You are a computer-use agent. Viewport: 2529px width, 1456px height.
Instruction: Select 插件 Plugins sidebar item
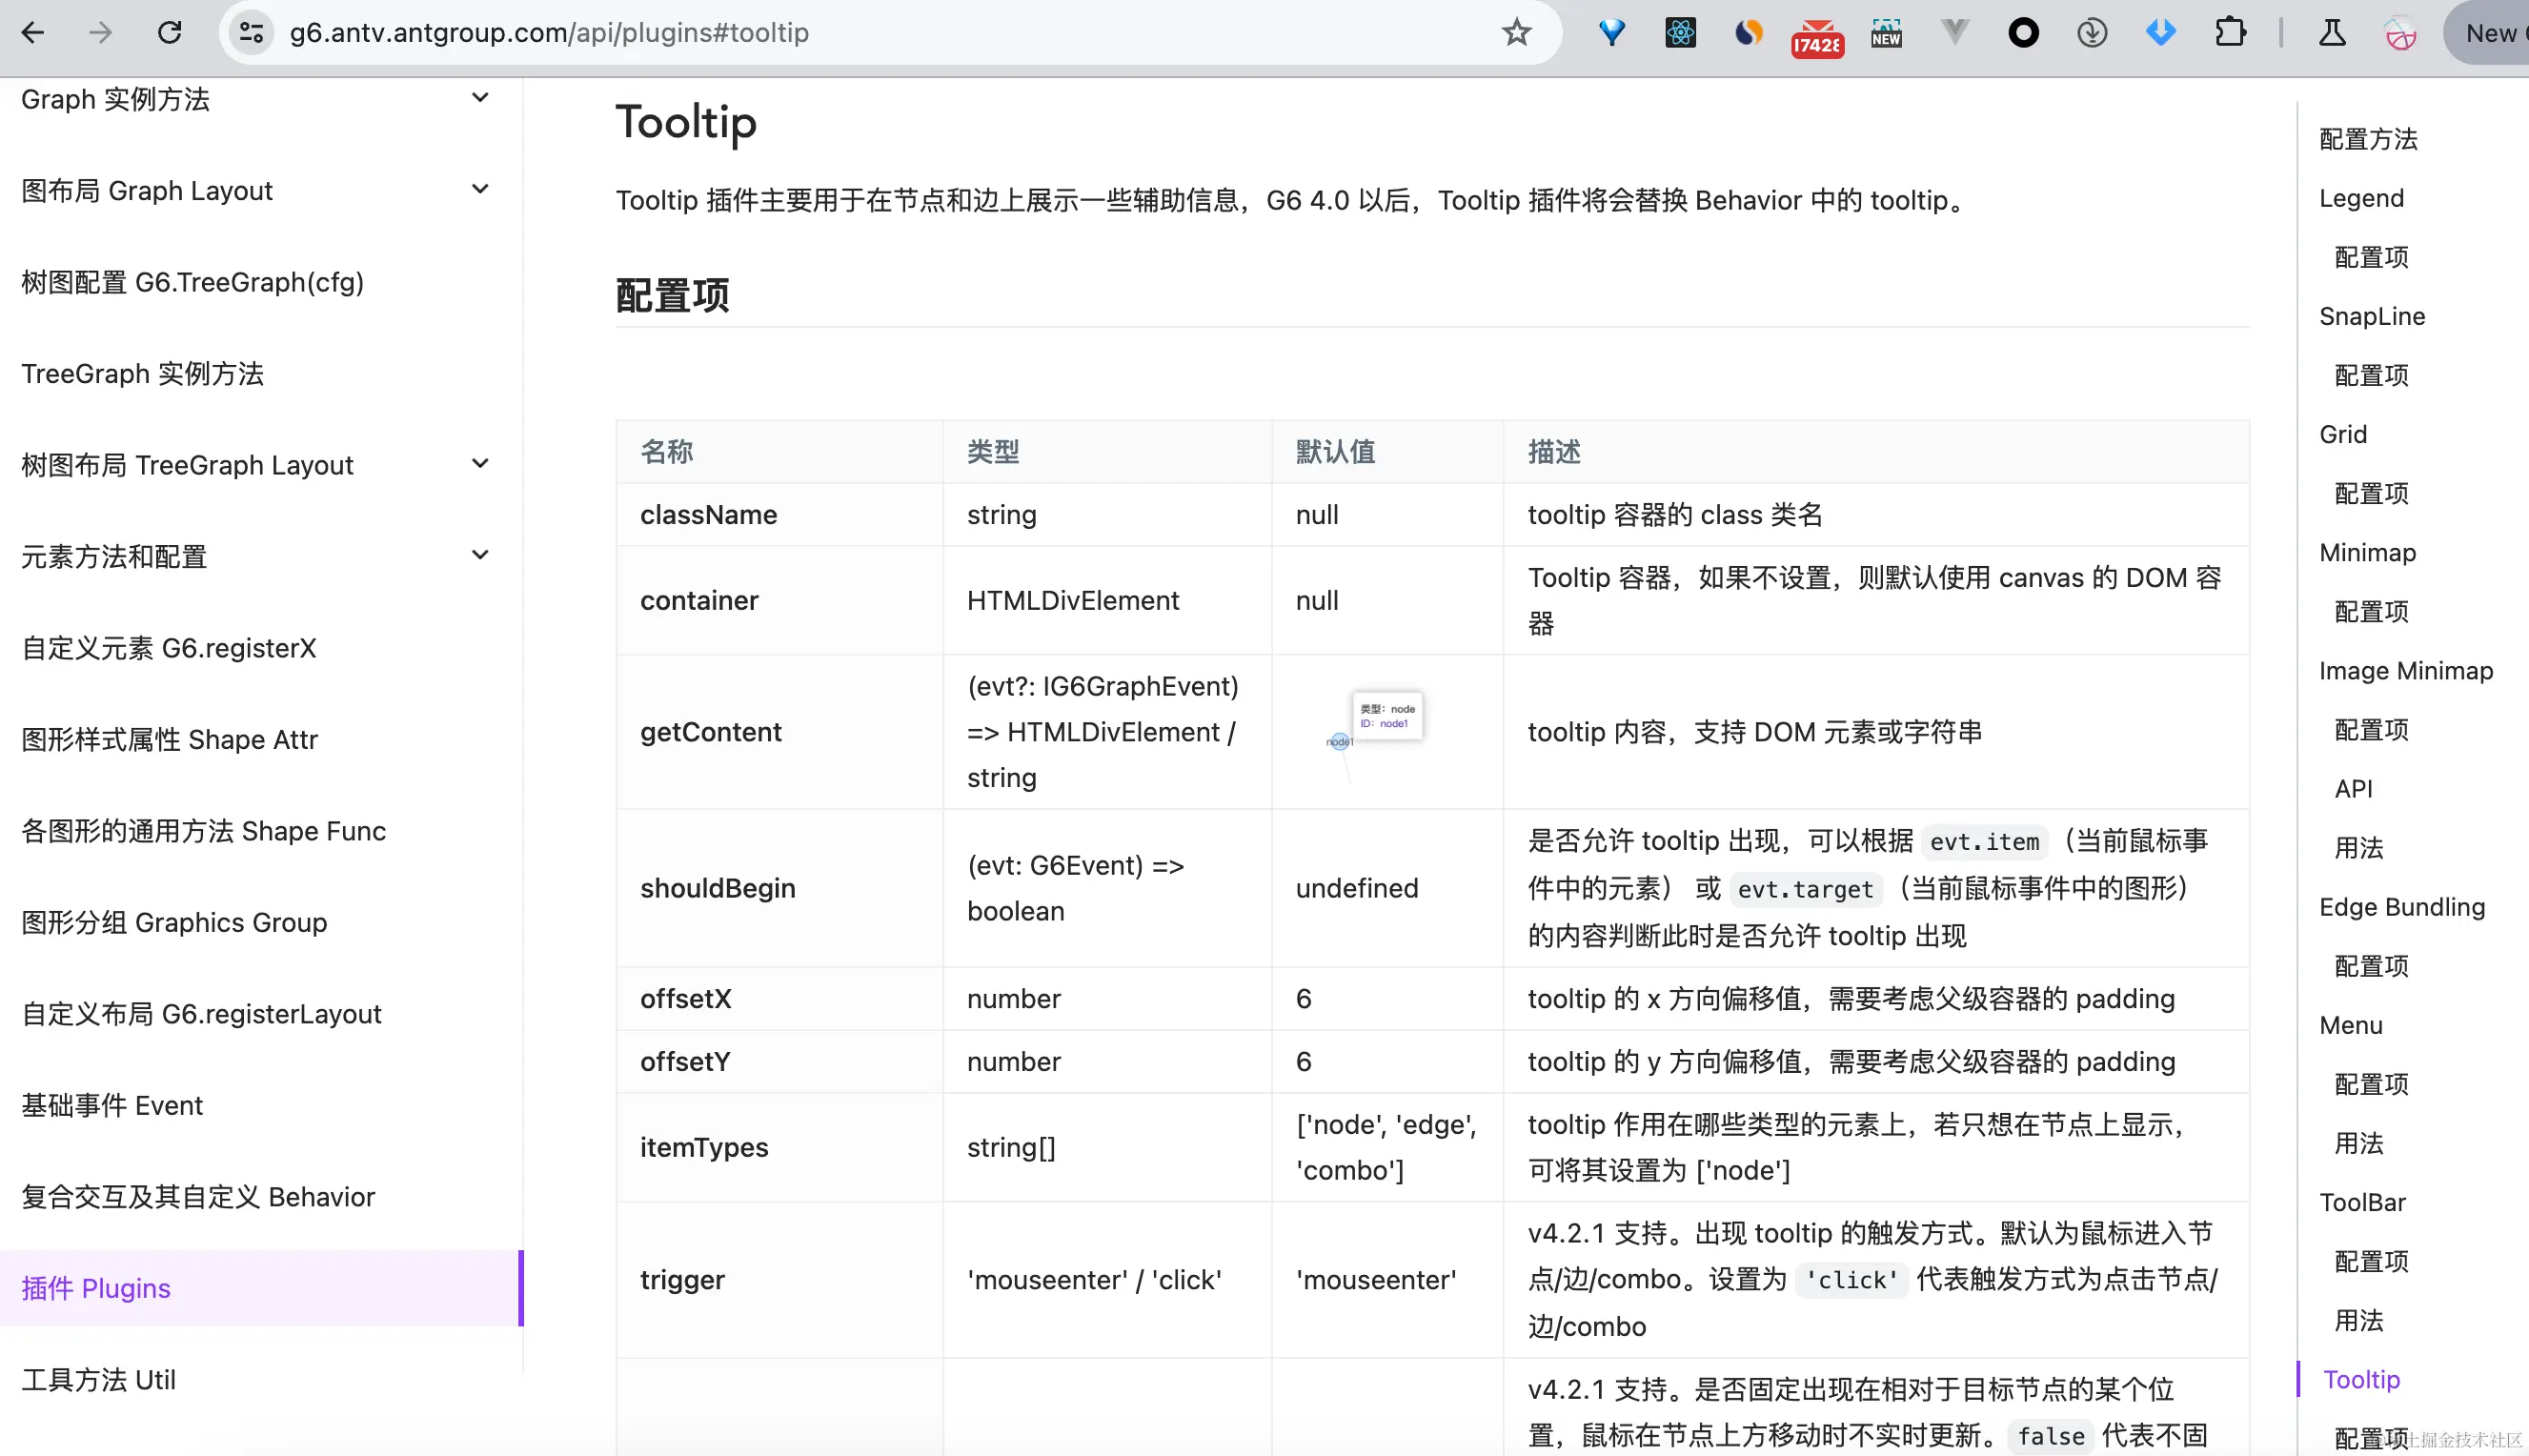260,1288
